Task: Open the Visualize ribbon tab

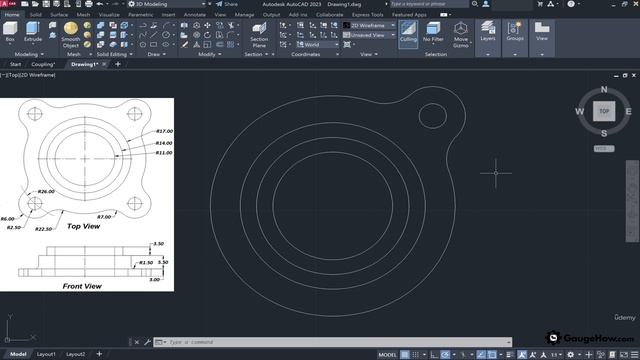Action: coord(109,15)
